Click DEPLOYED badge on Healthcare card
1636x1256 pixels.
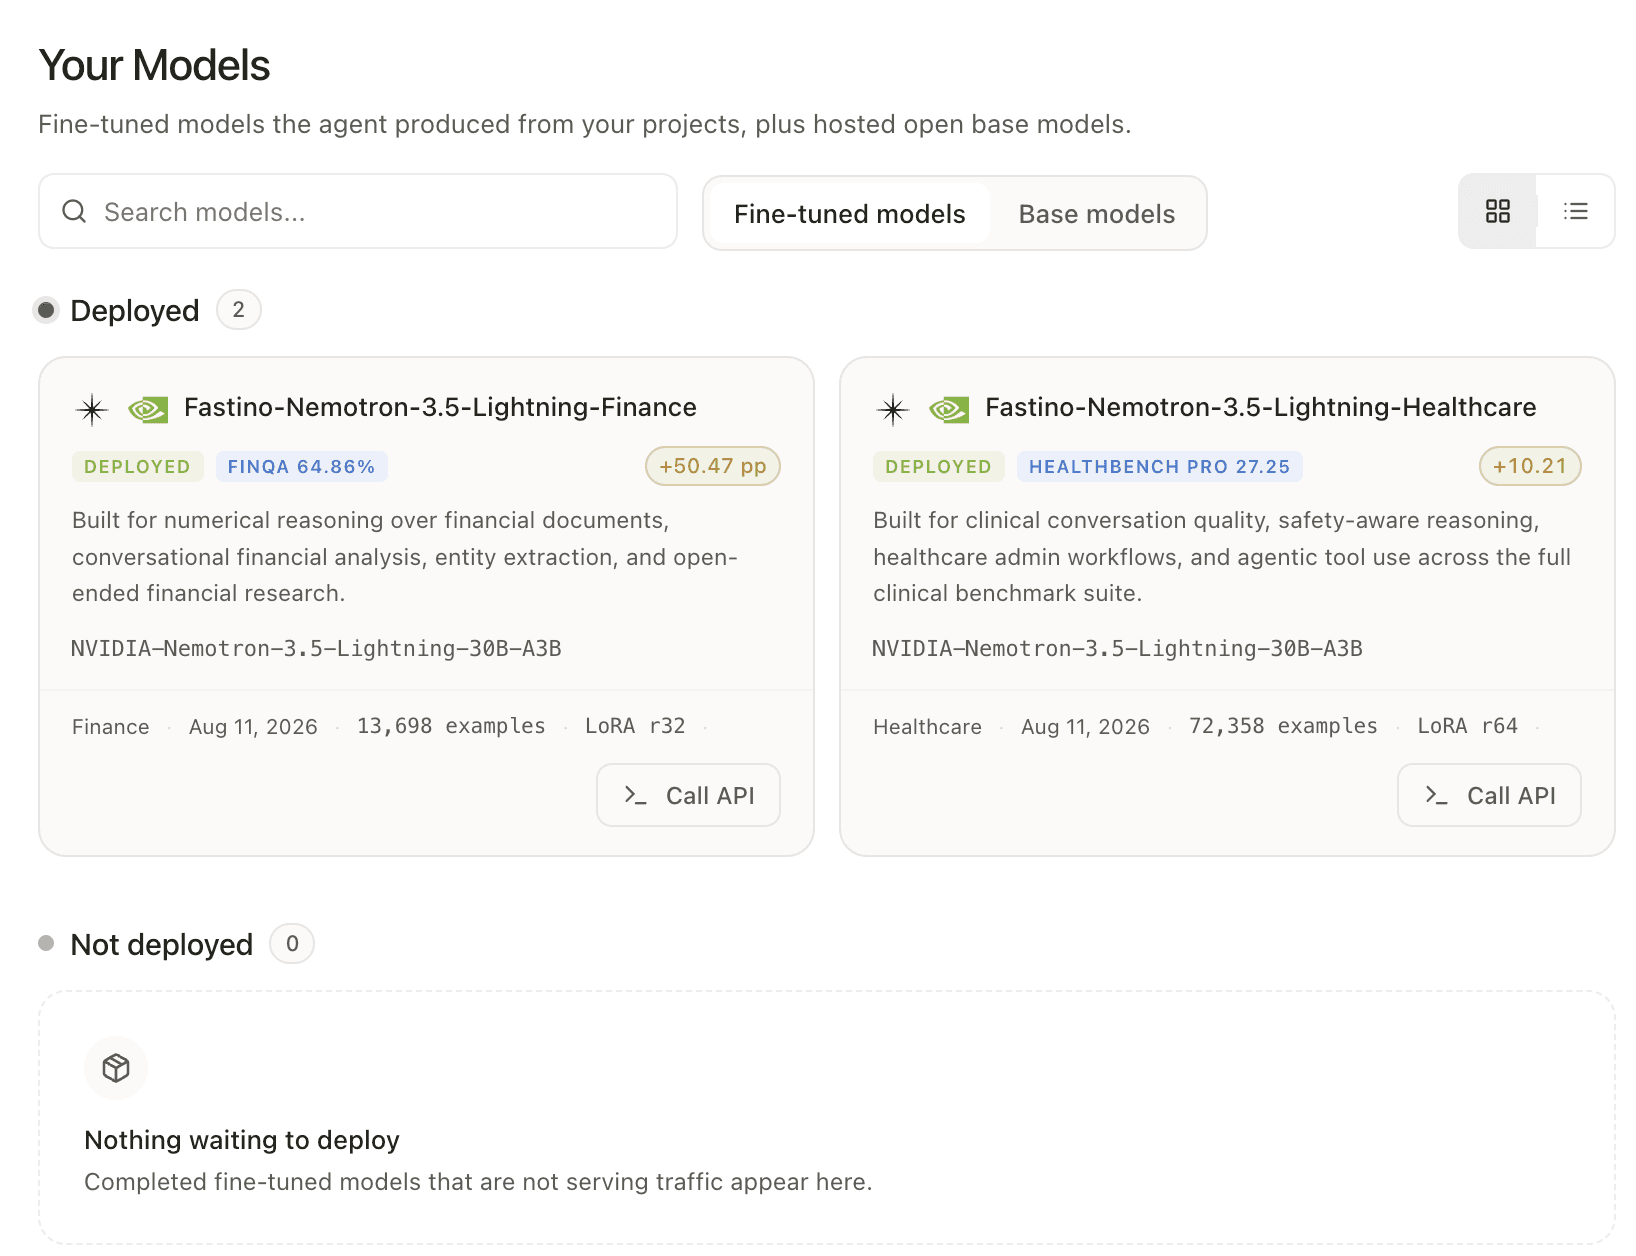[938, 467]
